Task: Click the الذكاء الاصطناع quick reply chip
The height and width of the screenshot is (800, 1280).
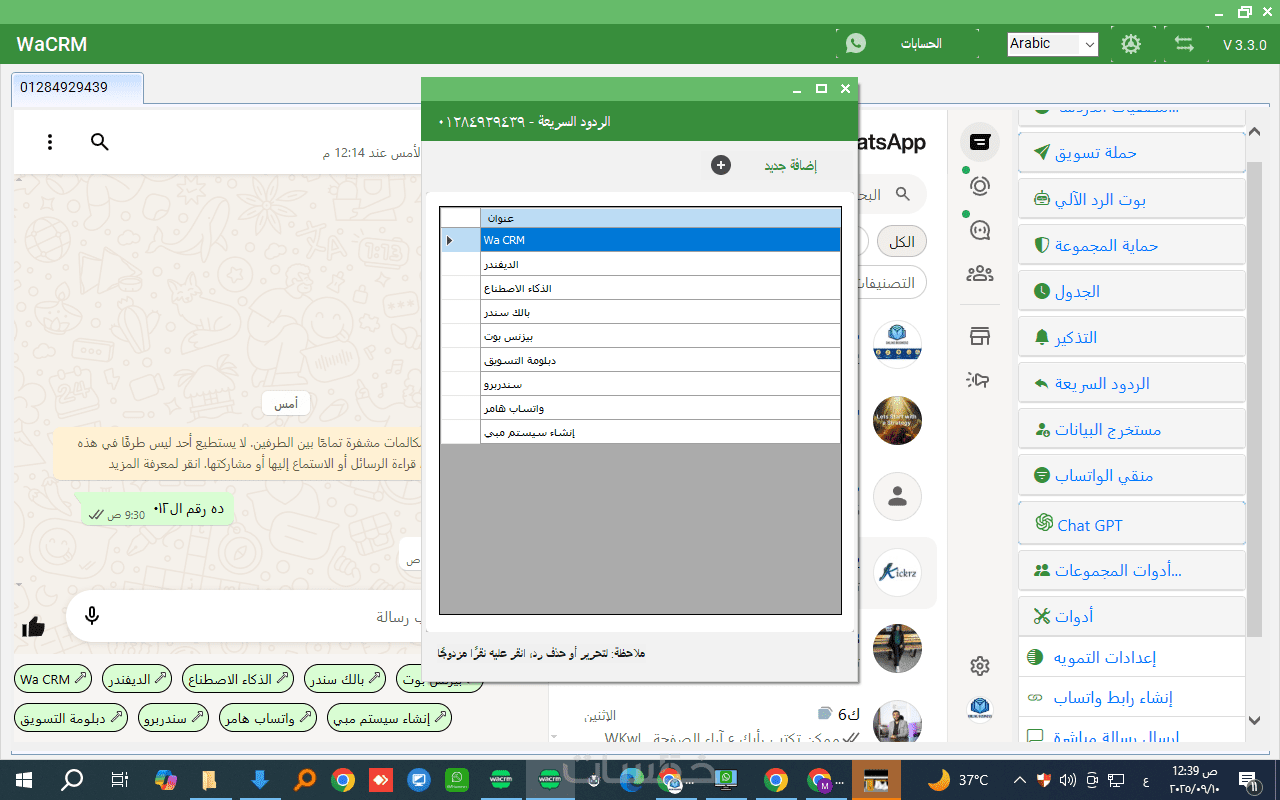Action: pos(239,679)
